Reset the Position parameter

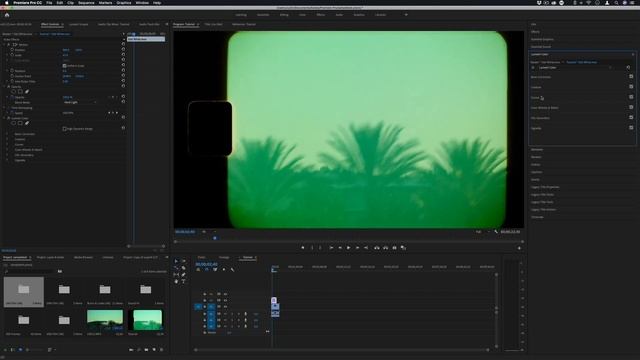(x=123, y=50)
